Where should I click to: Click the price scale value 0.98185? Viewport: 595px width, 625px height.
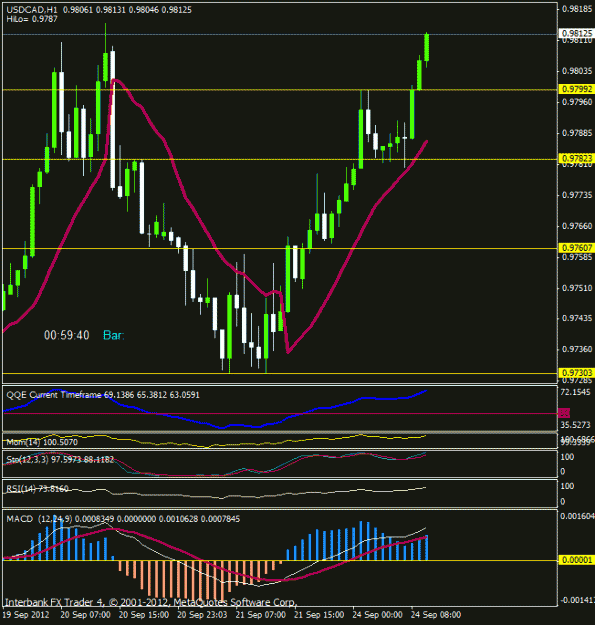[x=577, y=9]
